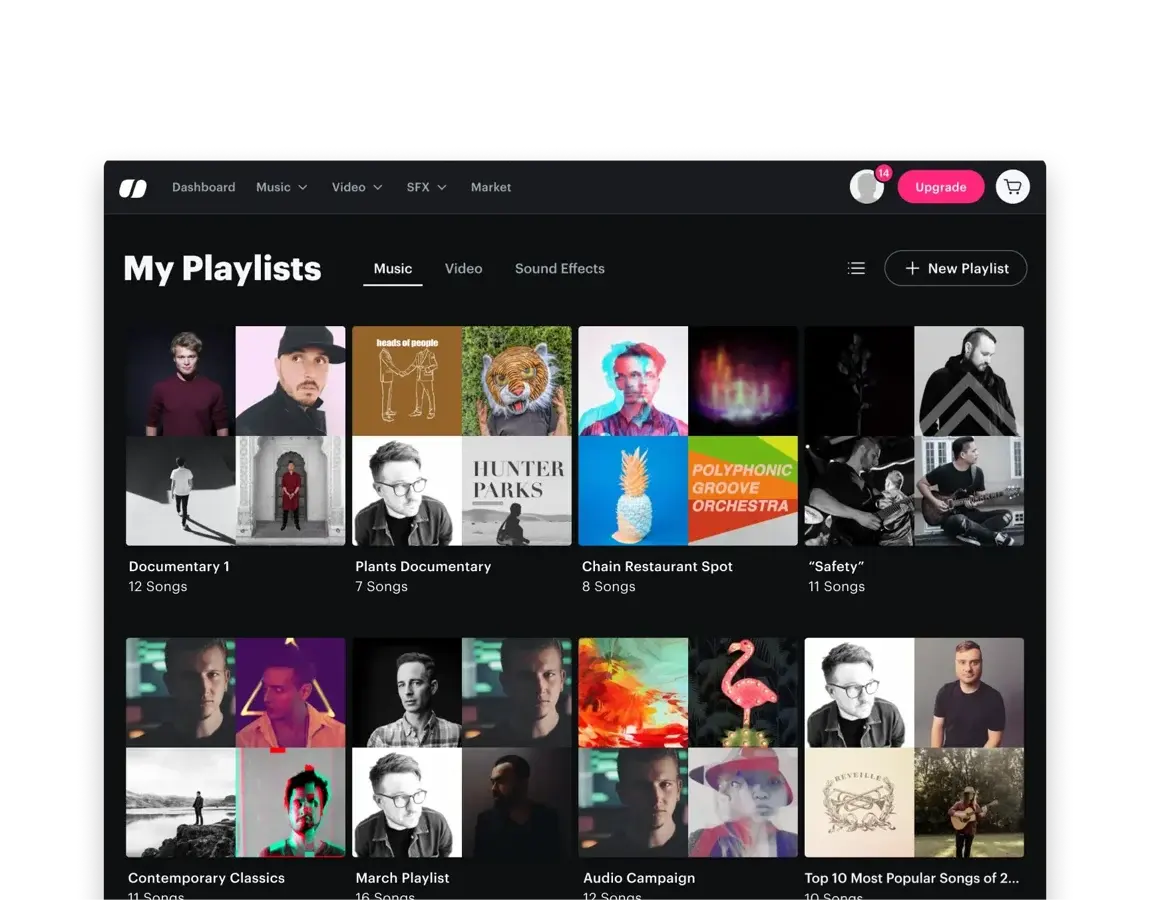
Task: Click the notification badge showing 14
Action: pos(883,173)
